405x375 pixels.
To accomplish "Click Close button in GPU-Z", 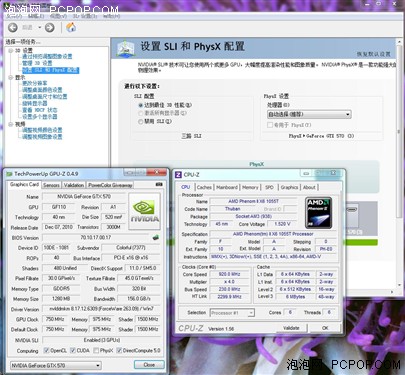I will pyautogui.click(x=149, y=365).
